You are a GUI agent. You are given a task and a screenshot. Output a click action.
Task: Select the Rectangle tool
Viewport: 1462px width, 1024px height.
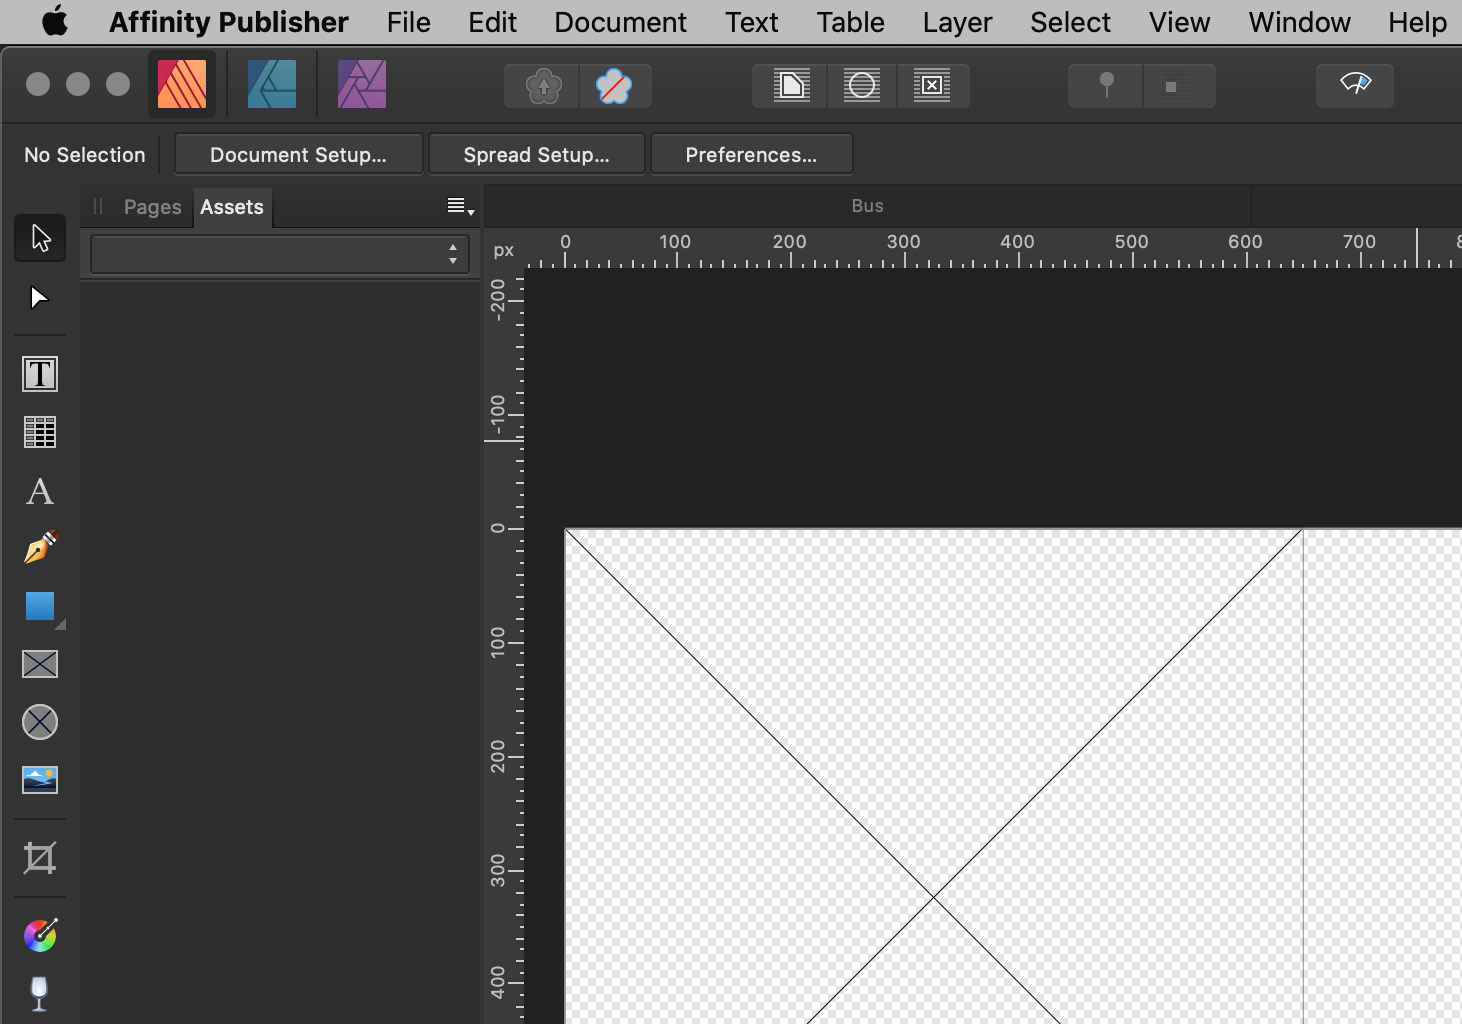(x=39, y=606)
